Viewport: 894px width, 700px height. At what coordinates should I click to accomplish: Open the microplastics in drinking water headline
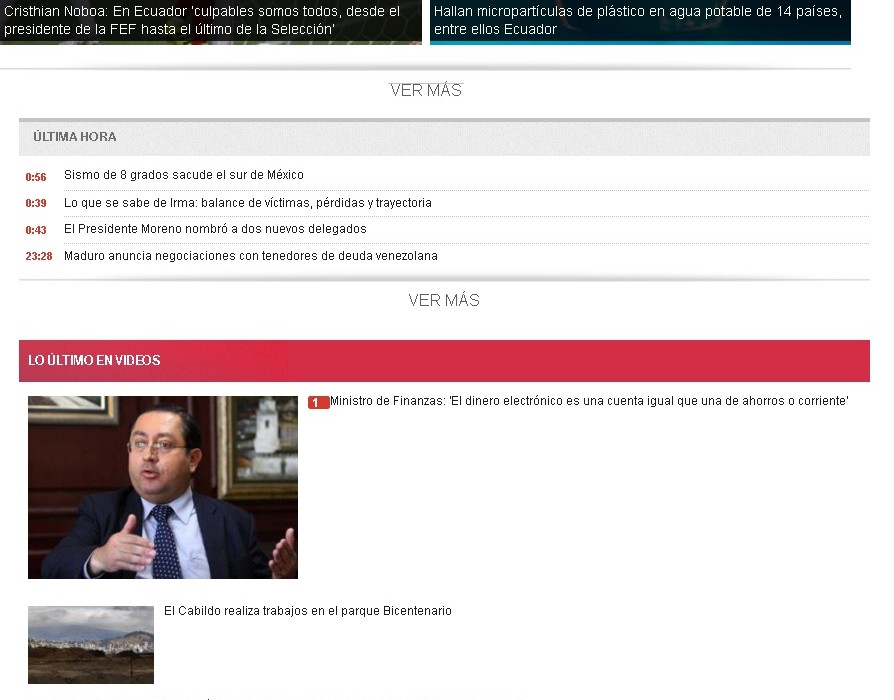638,20
